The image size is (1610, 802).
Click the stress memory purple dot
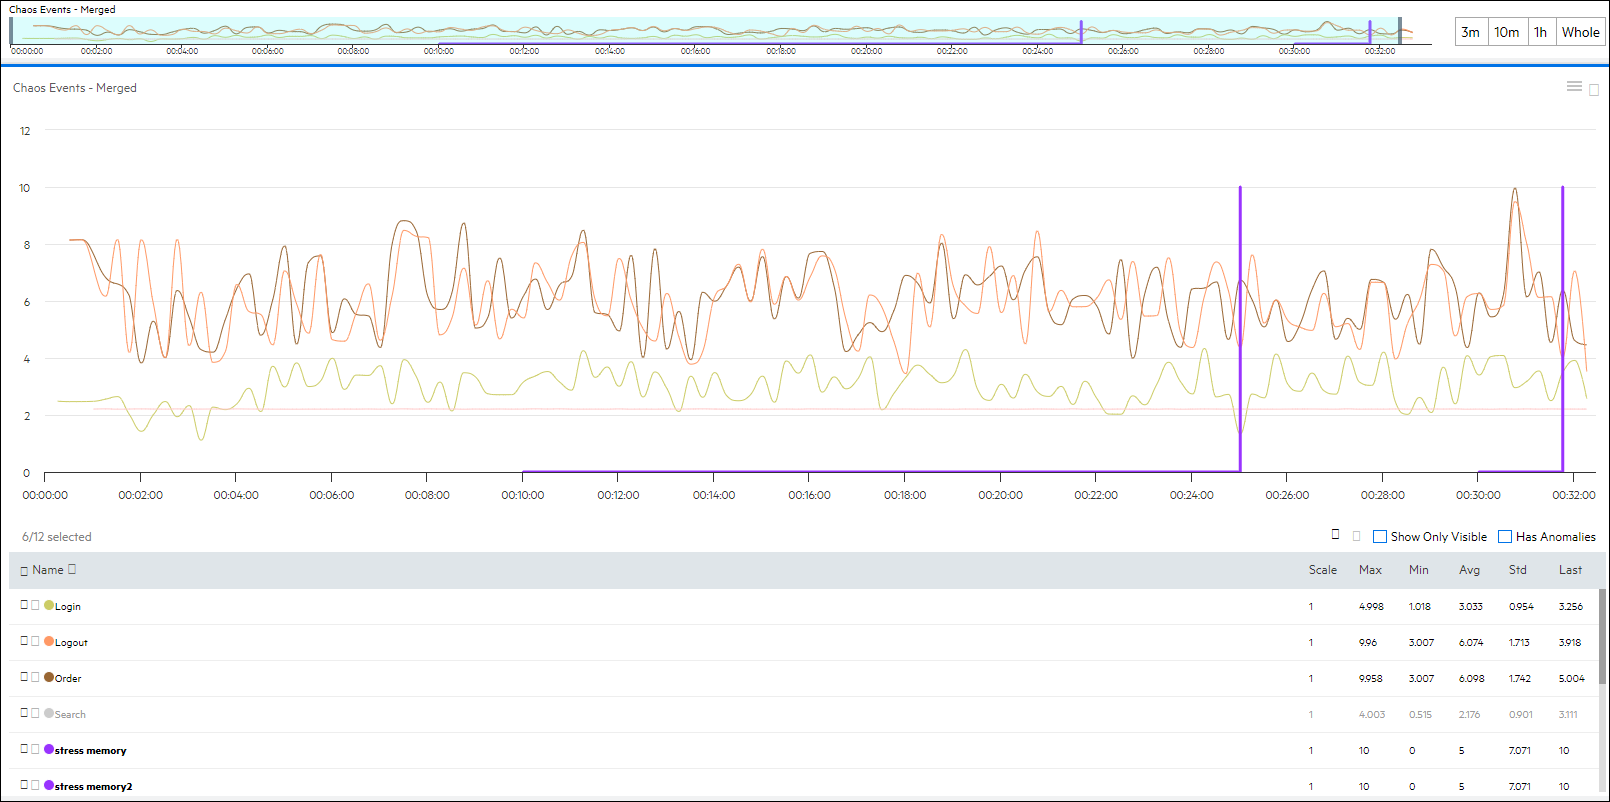coord(49,749)
